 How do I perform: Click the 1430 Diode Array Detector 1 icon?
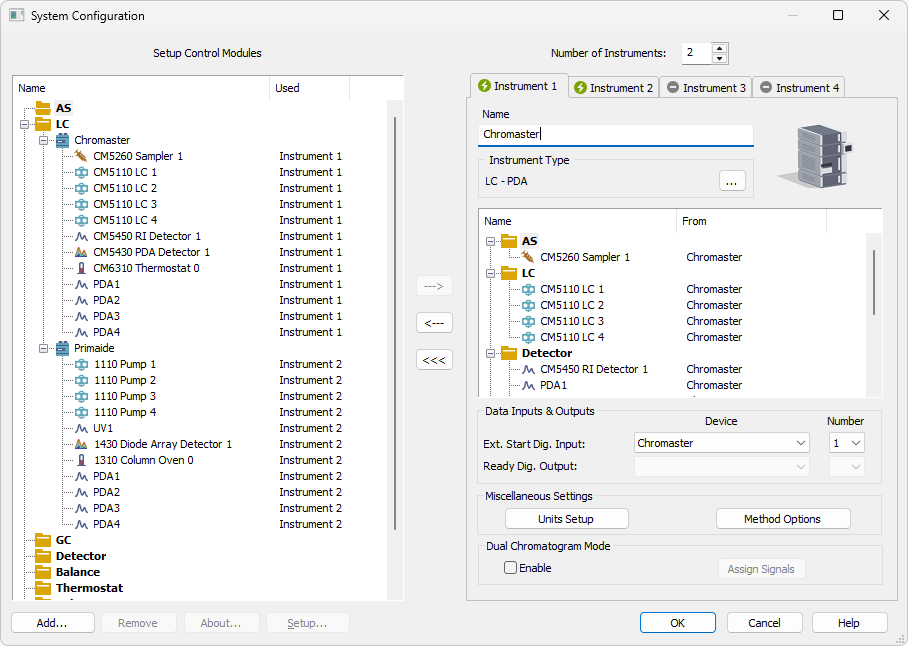coord(81,444)
